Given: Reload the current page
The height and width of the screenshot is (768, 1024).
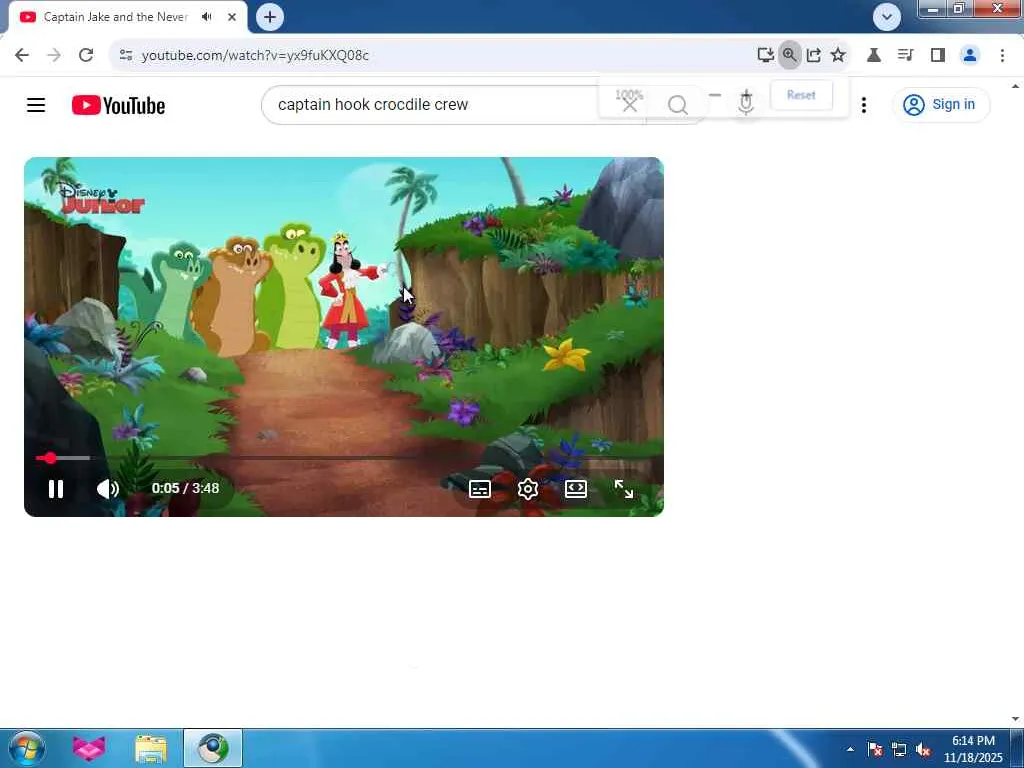Looking at the screenshot, I should tap(86, 55).
